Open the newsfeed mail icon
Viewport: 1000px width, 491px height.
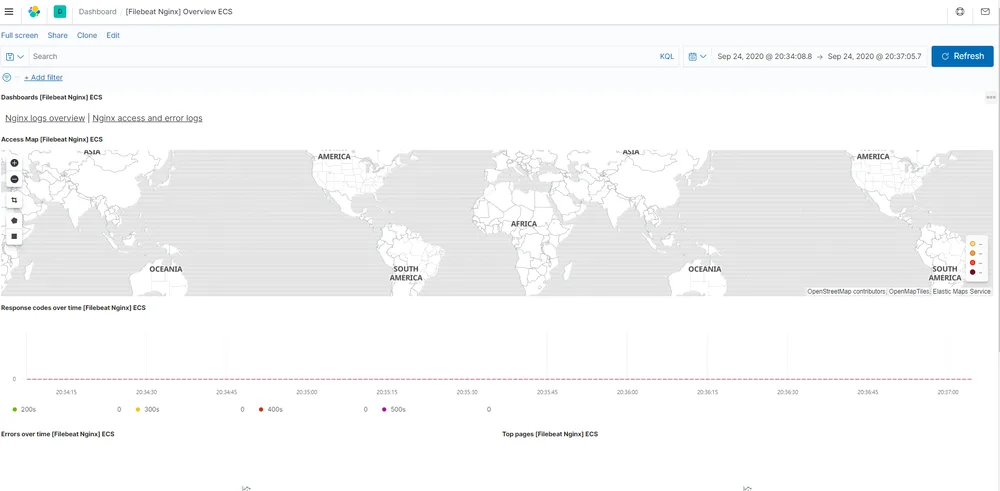coord(985,11)
